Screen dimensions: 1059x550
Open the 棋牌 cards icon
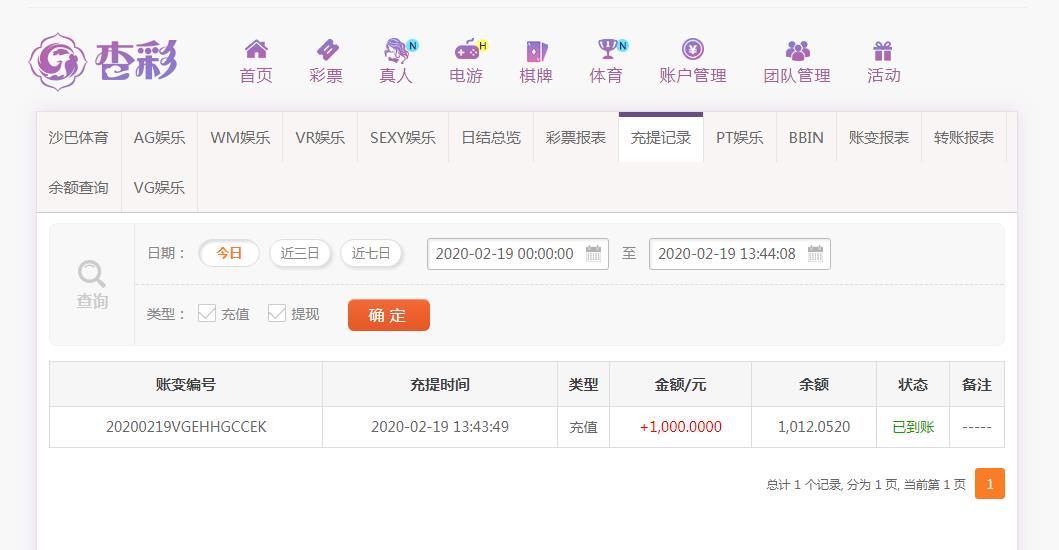[x=536, y=51]
